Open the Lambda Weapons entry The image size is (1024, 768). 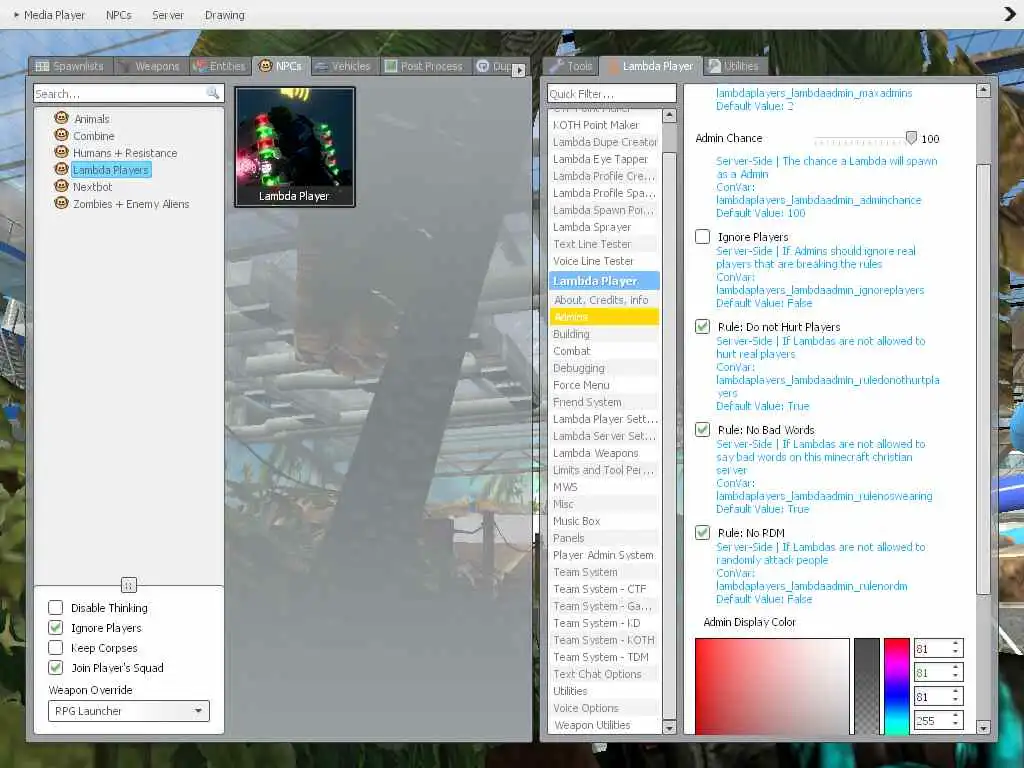pyautogui.click(x=604, y=453)
